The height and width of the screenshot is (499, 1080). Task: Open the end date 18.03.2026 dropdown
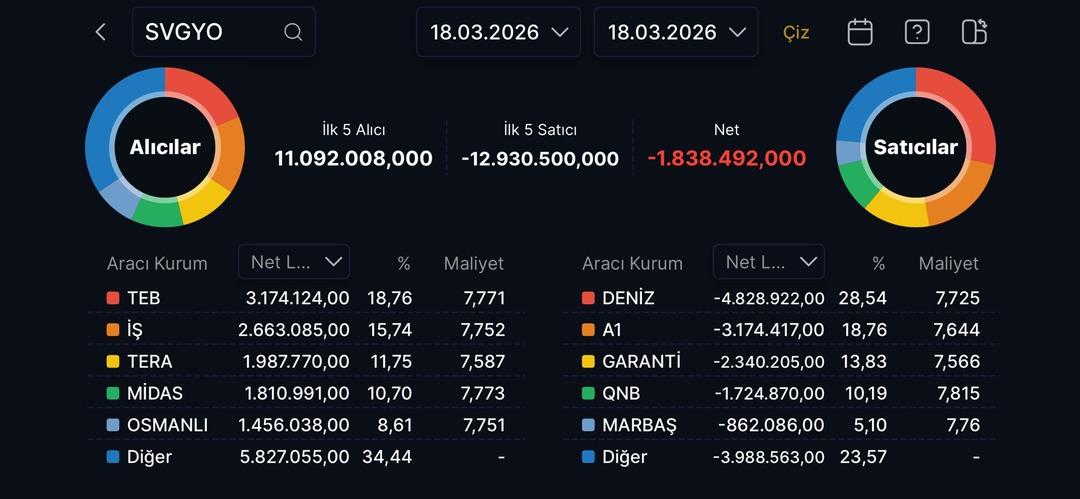(676, 32)
